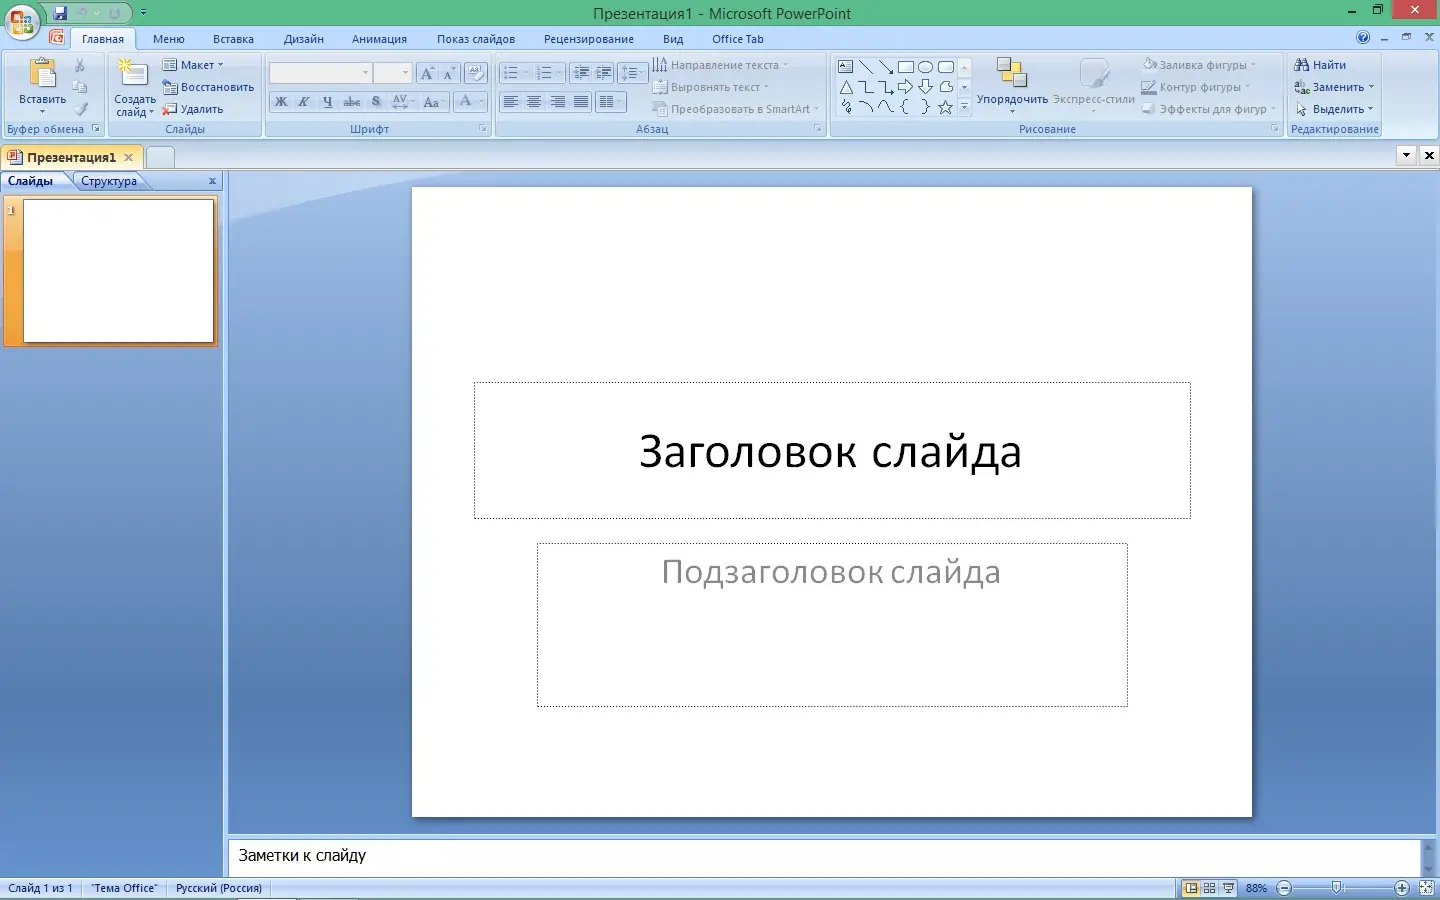Image resolution: width=1440 pixels, height=900 pixels.
Task: Apply strikethrough formatting
Action: [x=351, y=101]
